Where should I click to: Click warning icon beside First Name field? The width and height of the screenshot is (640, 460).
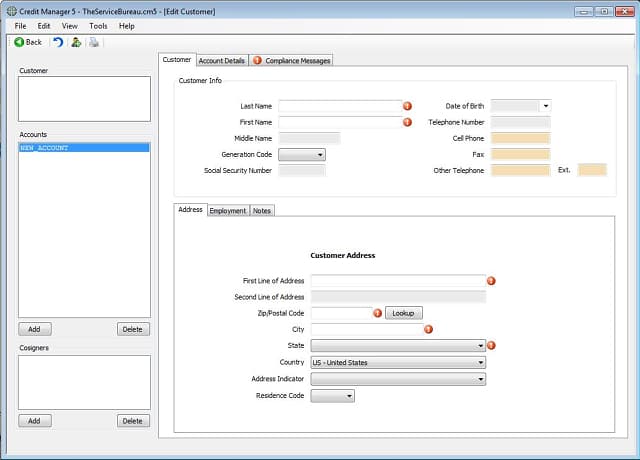(x=407, y=122)
